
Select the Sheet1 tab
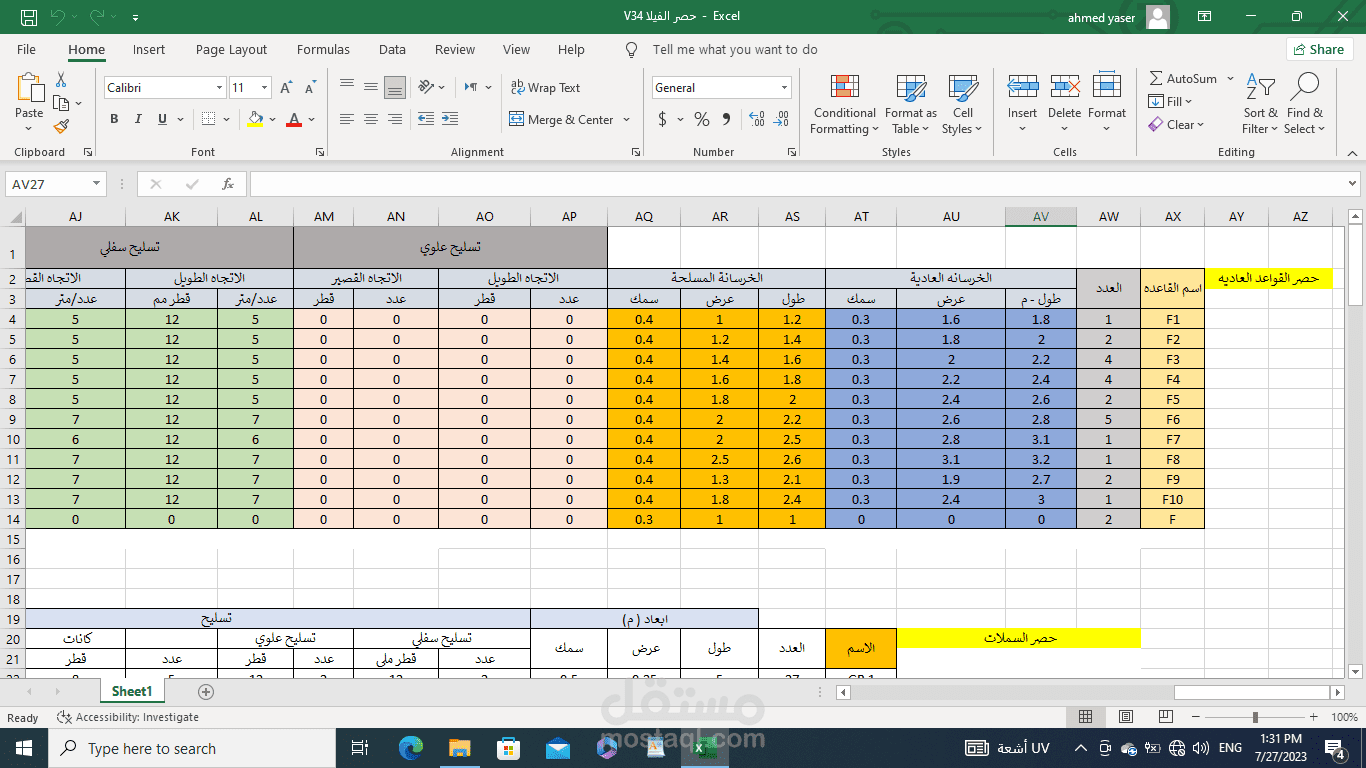132,691
